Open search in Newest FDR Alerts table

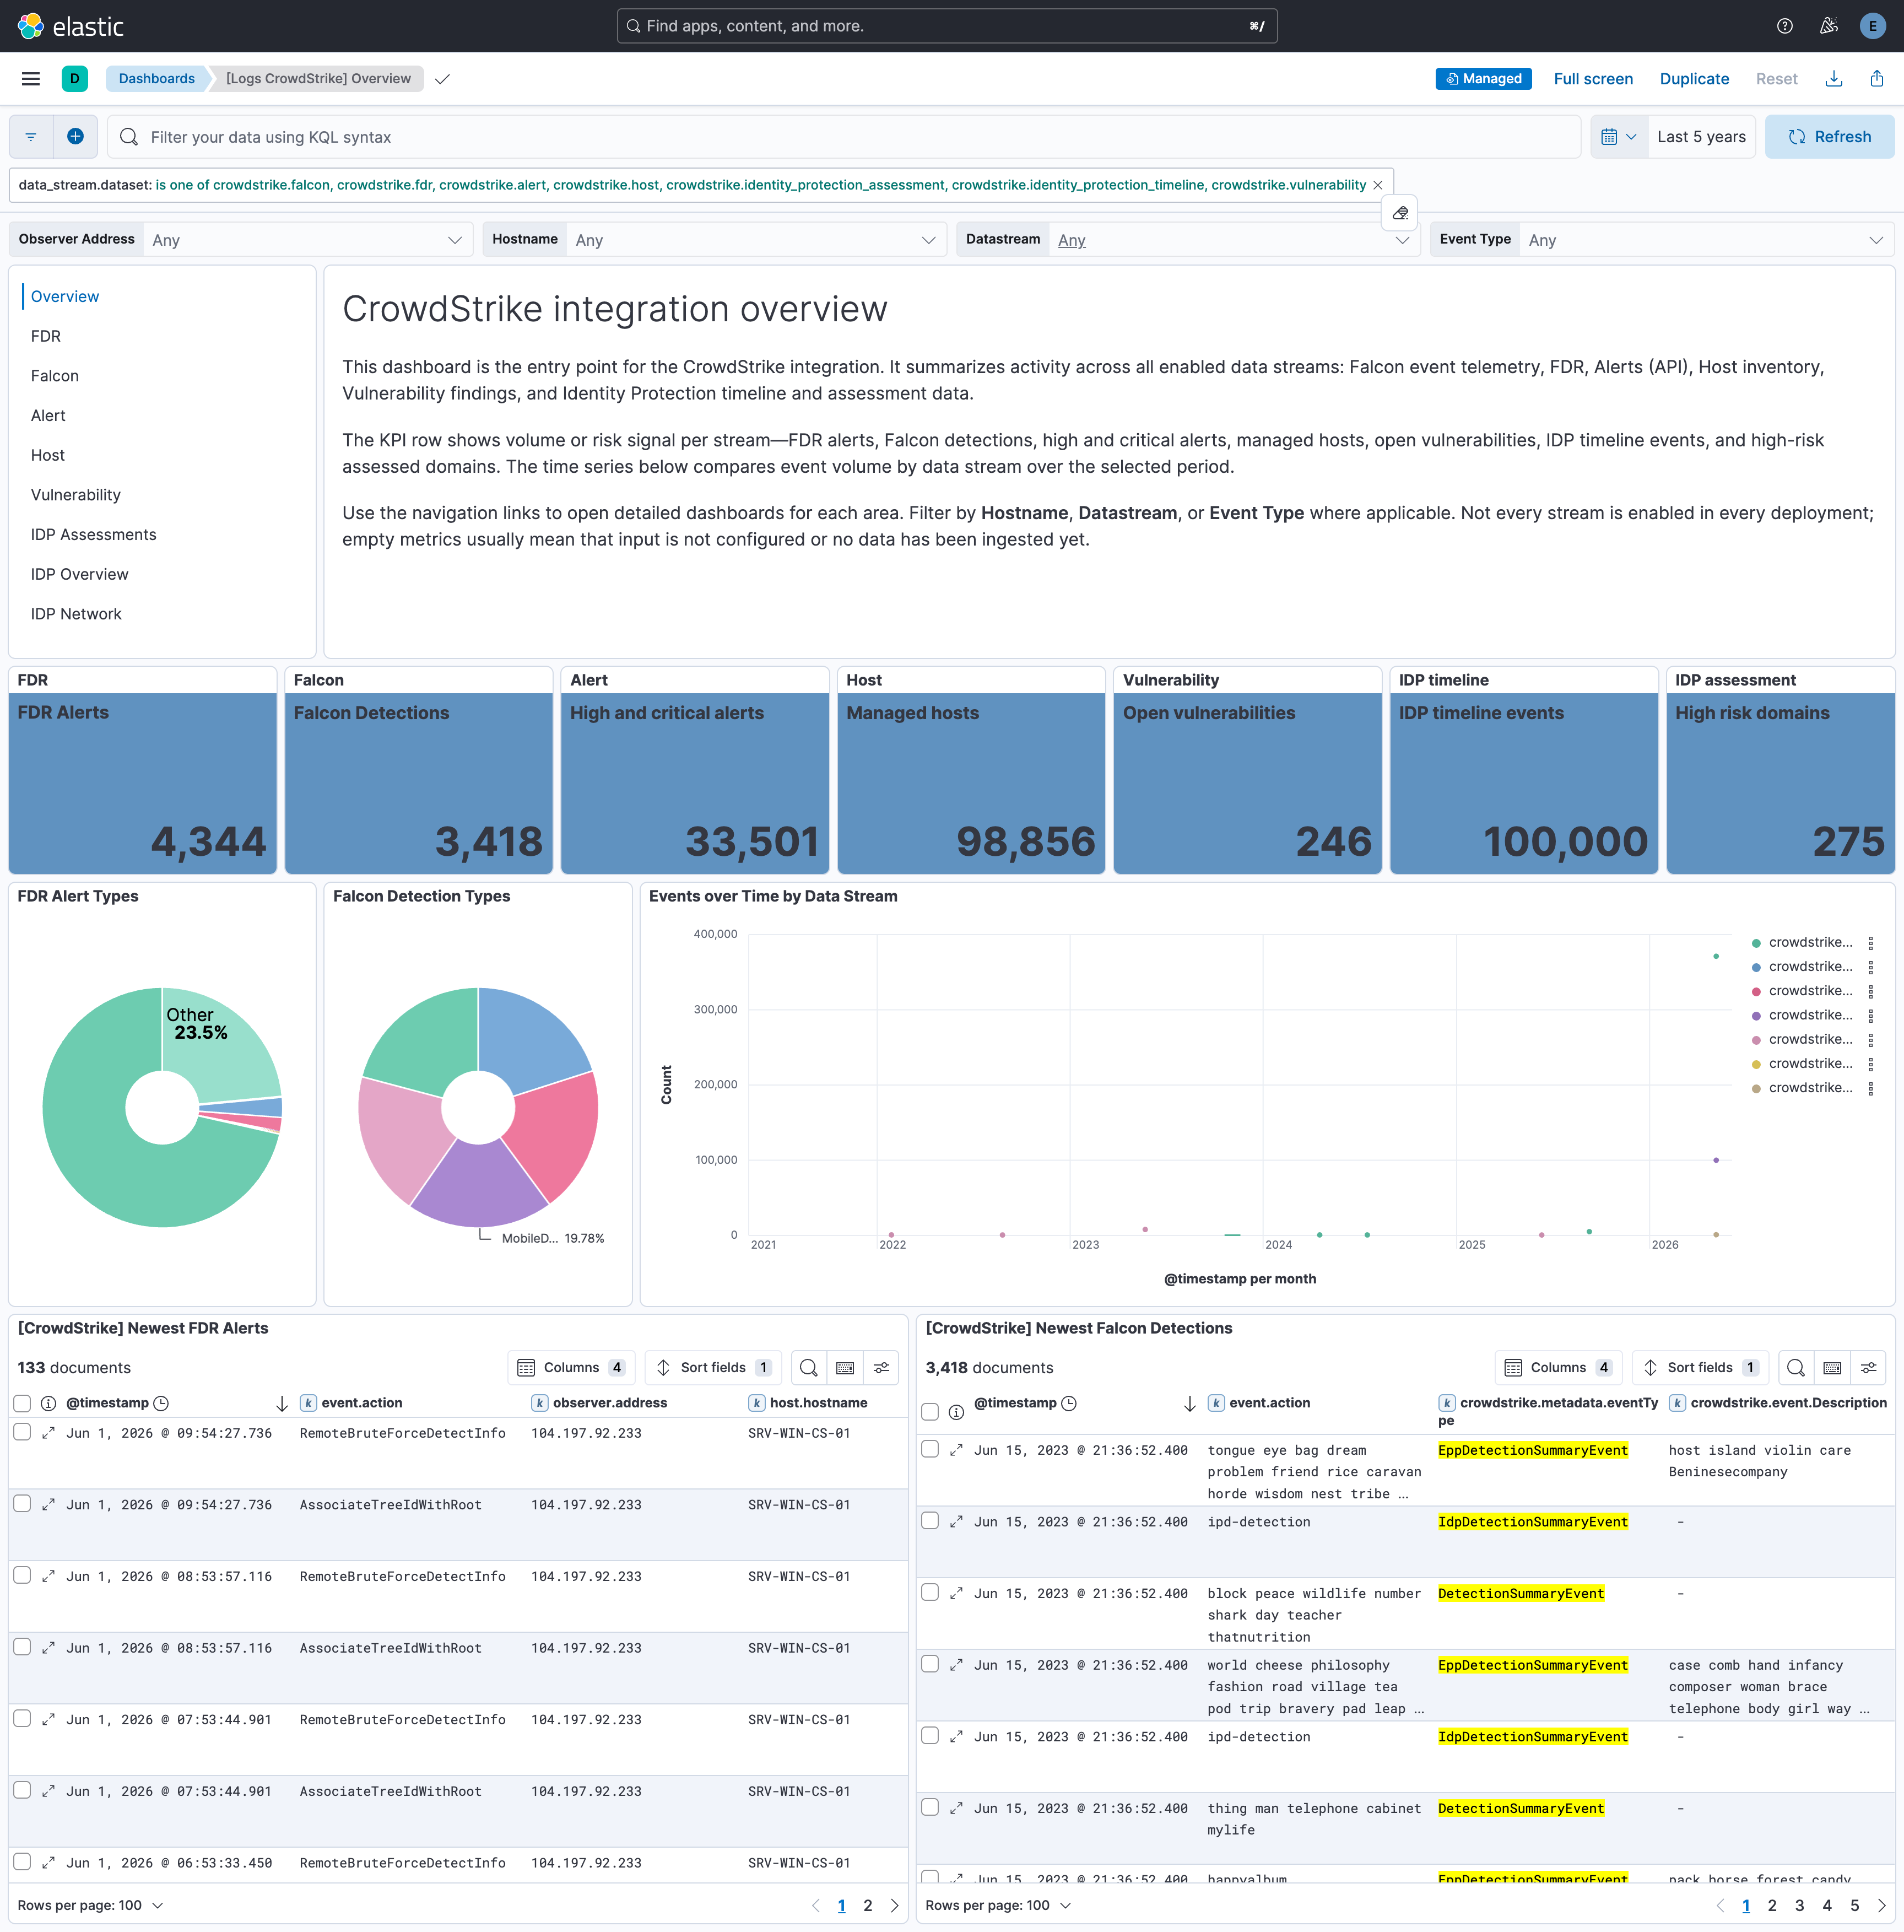(809, 1367)
